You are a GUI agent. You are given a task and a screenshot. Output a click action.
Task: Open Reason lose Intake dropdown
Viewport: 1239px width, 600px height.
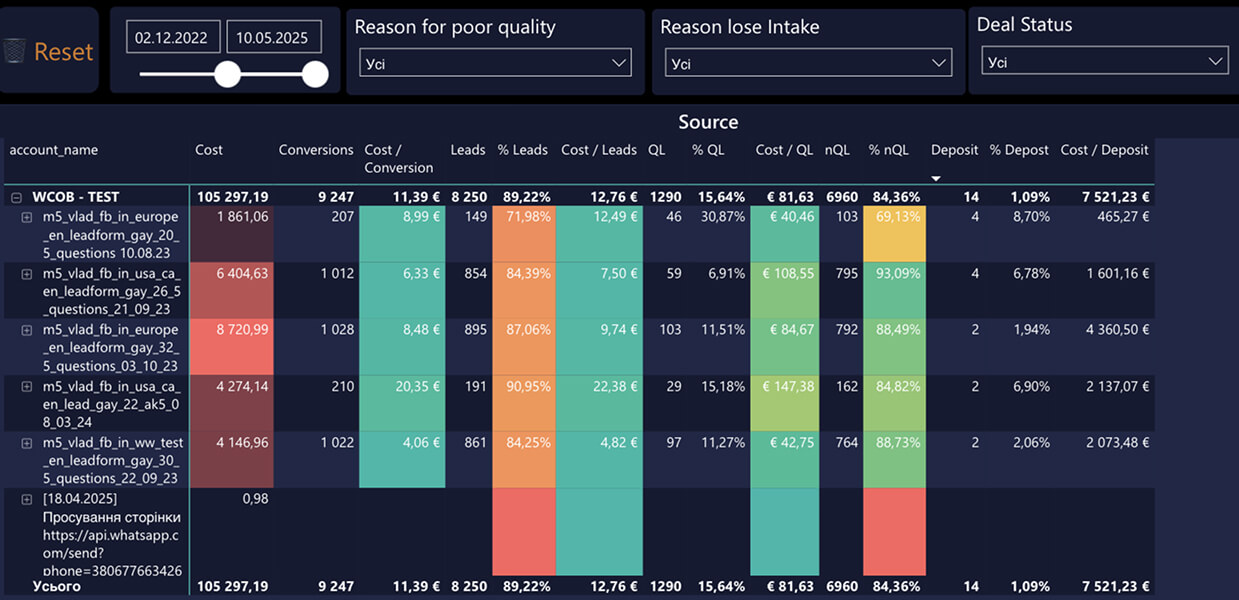808,64
